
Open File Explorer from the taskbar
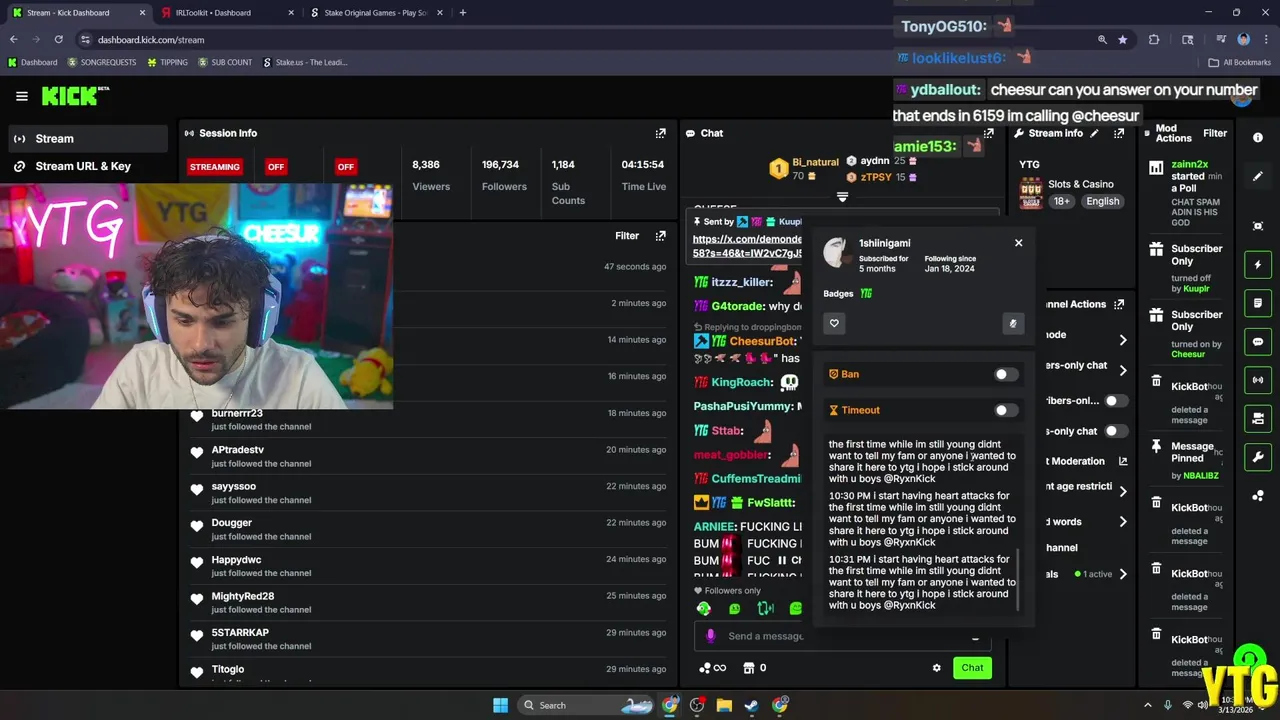724,705
